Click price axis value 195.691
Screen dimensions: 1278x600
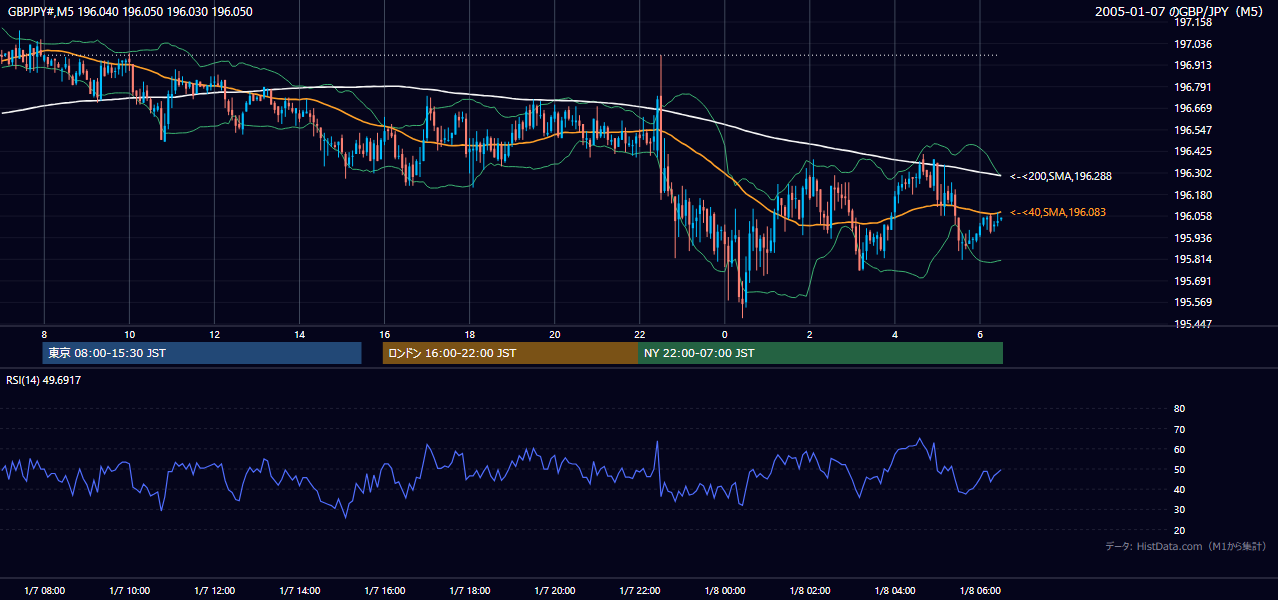tap(1192, 281)
